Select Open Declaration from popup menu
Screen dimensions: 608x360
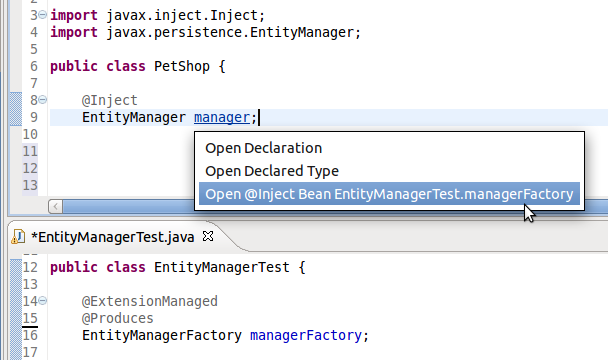click(x=264, y=148)
